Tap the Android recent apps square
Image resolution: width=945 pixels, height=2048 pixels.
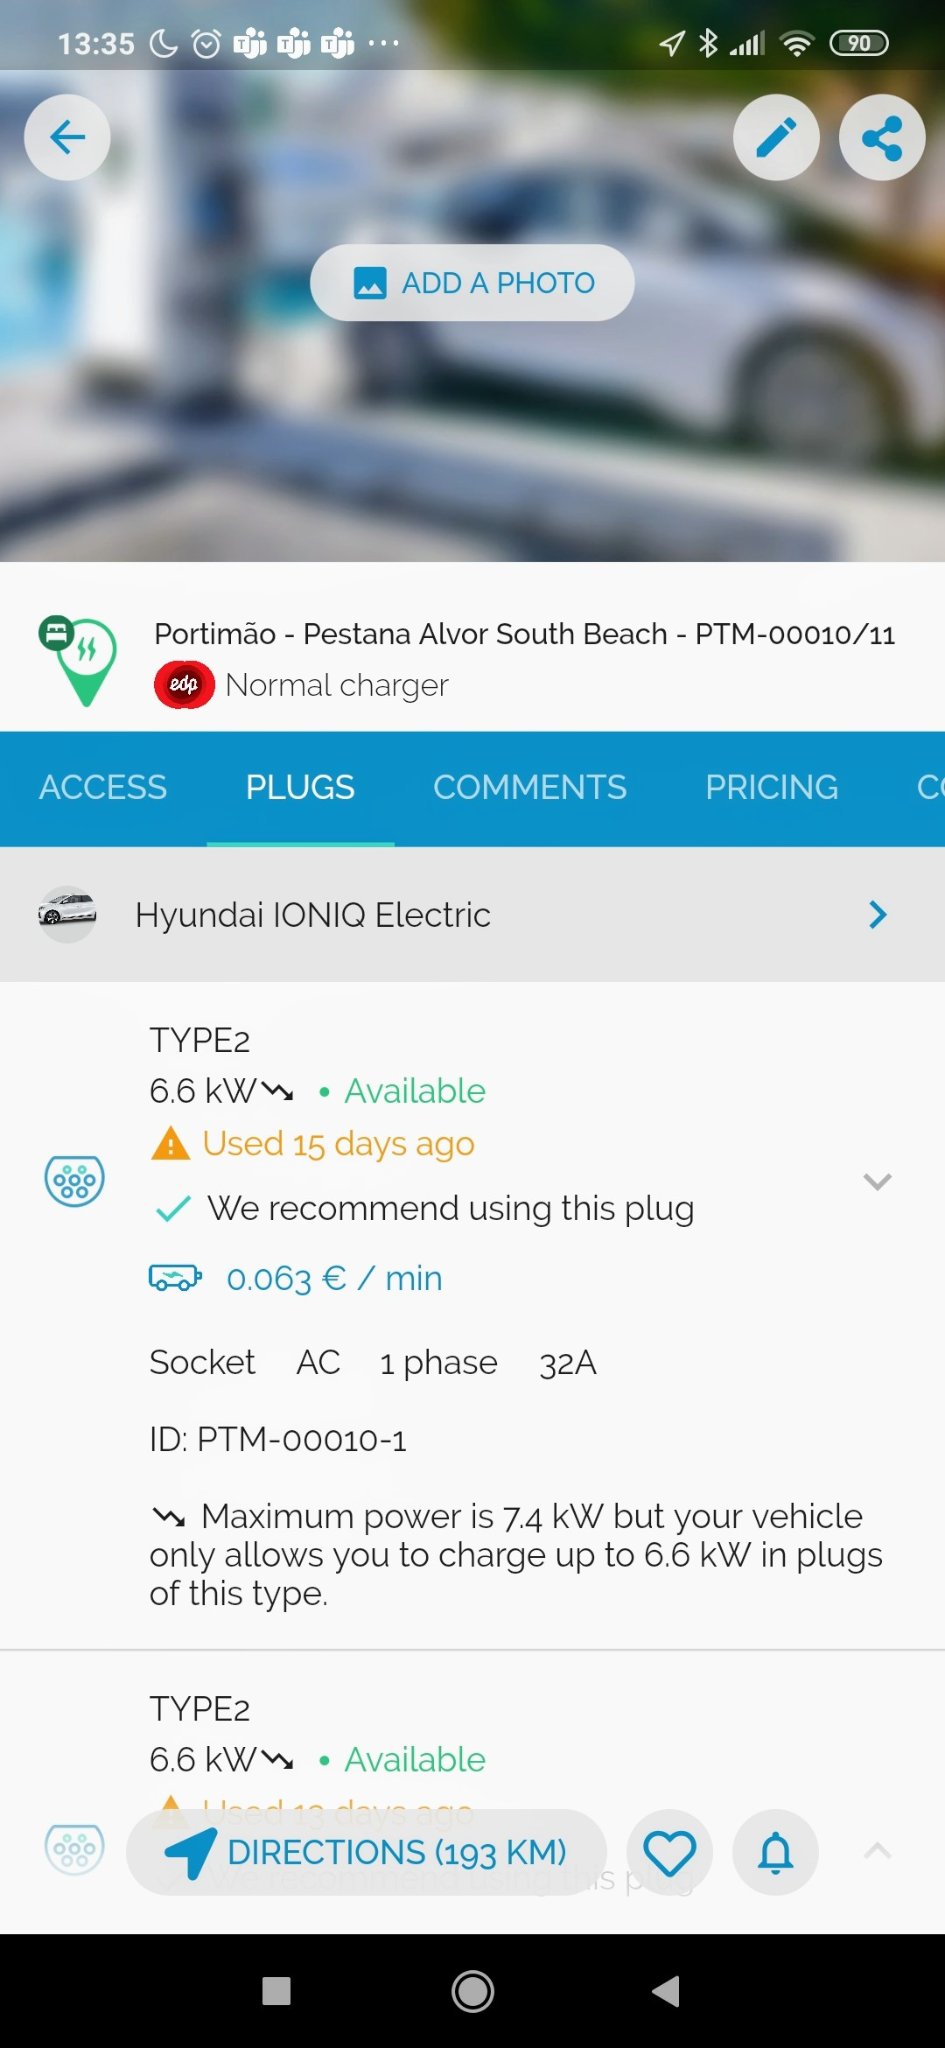[x=276, y=1991]
